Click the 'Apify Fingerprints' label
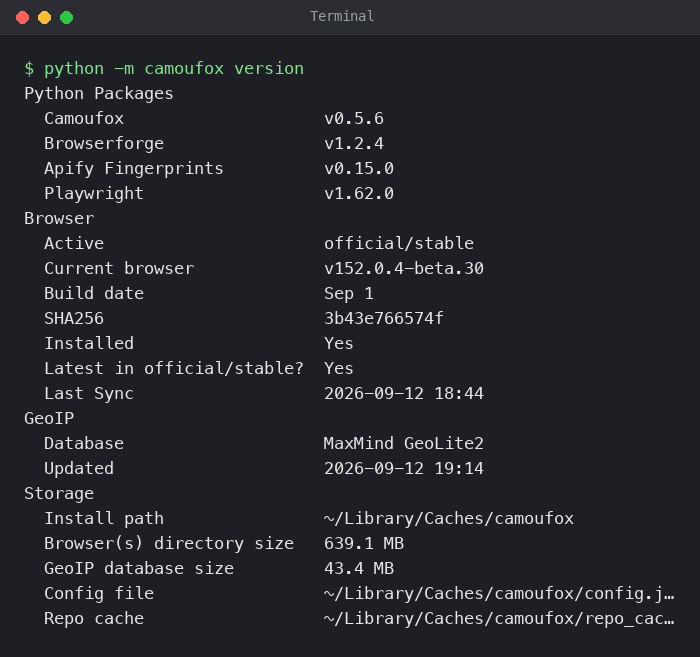 click(x=133, y=169)
